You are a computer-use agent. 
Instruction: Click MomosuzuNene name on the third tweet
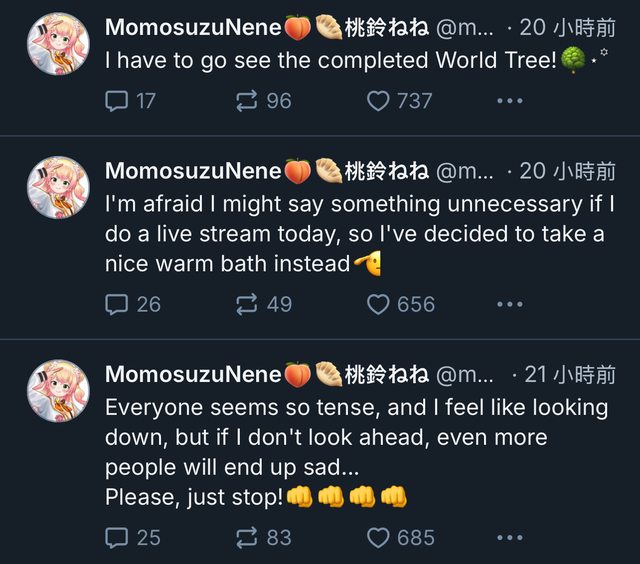click(x=193, y=375)
